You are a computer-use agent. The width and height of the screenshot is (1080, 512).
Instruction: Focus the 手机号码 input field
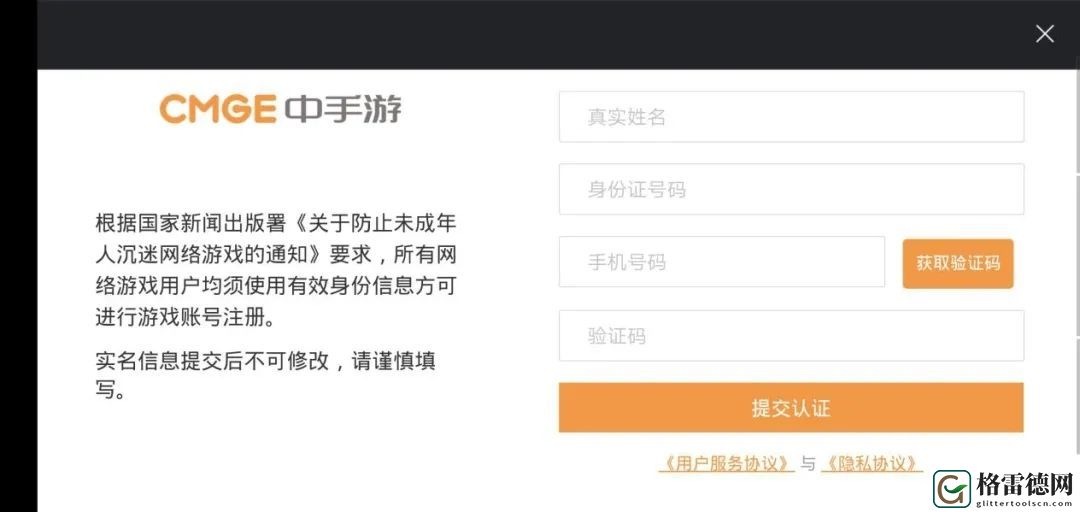click(x=722, y=262)
